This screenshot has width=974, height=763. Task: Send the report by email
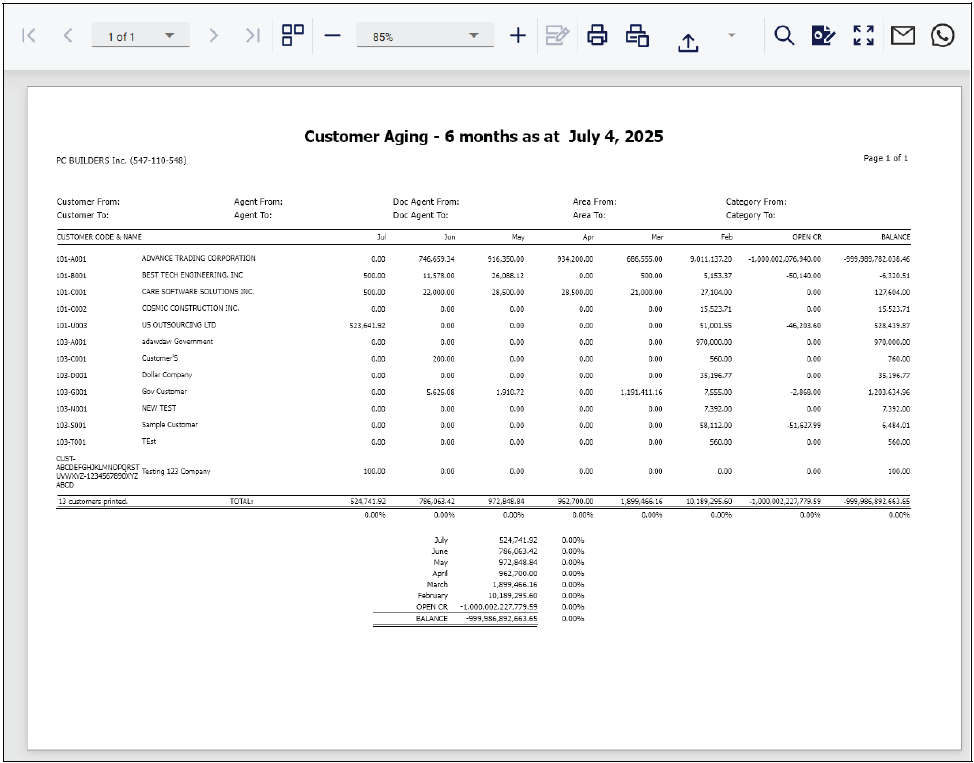(x=903, y=35)
